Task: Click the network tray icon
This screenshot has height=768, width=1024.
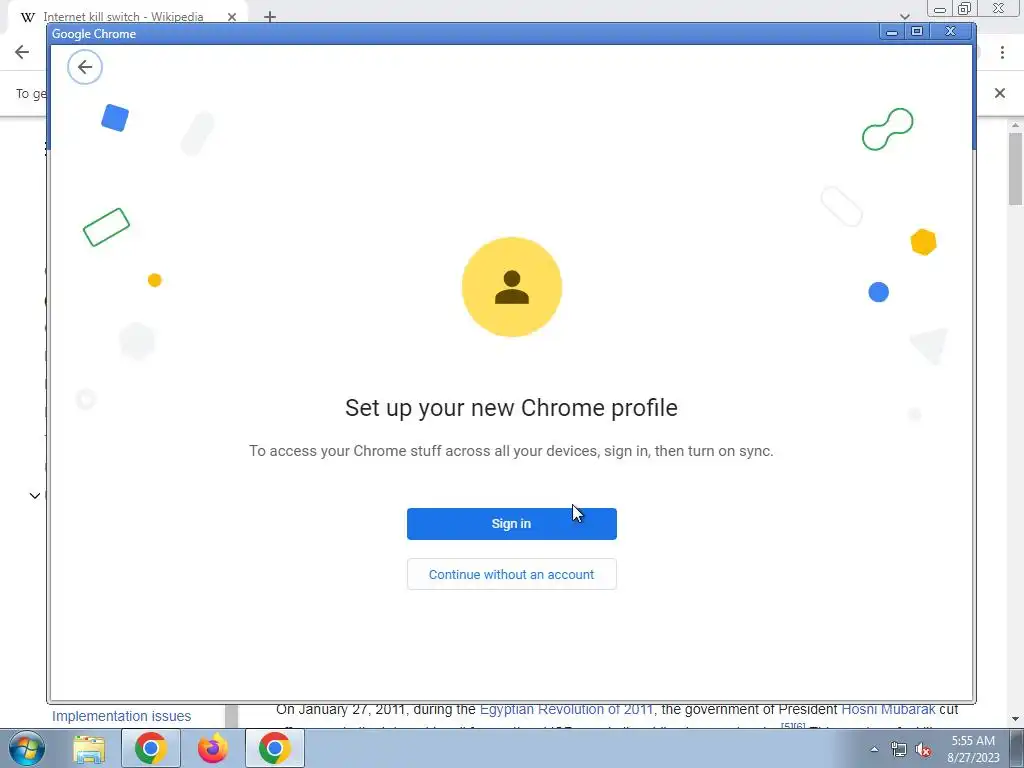Action: coord(899,749)
